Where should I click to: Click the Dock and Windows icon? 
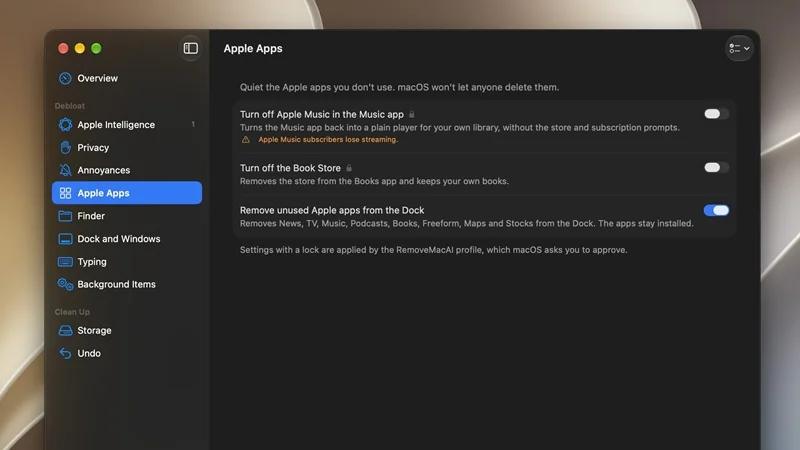tap(65, 239)
